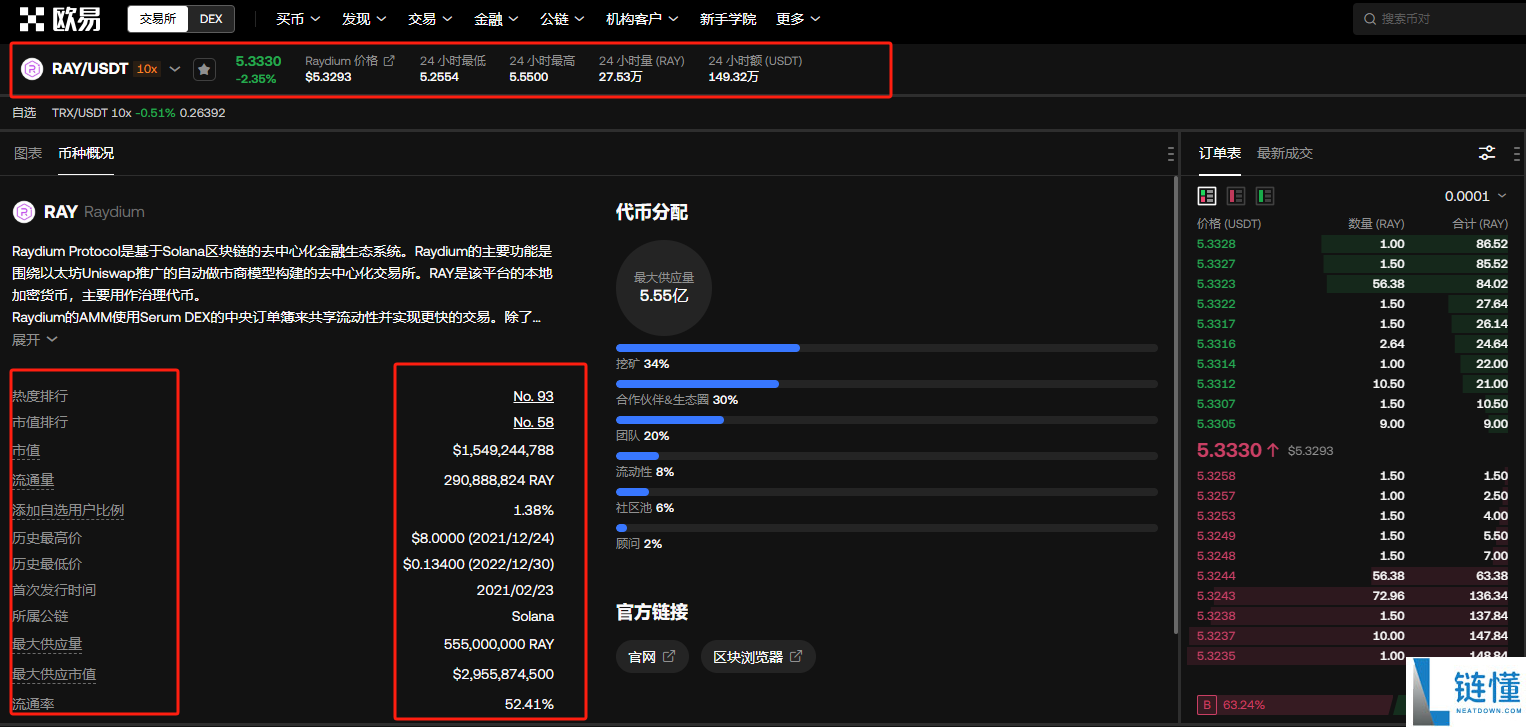
Task: Open the 区块浏览器 link
Action: [758, 657]
